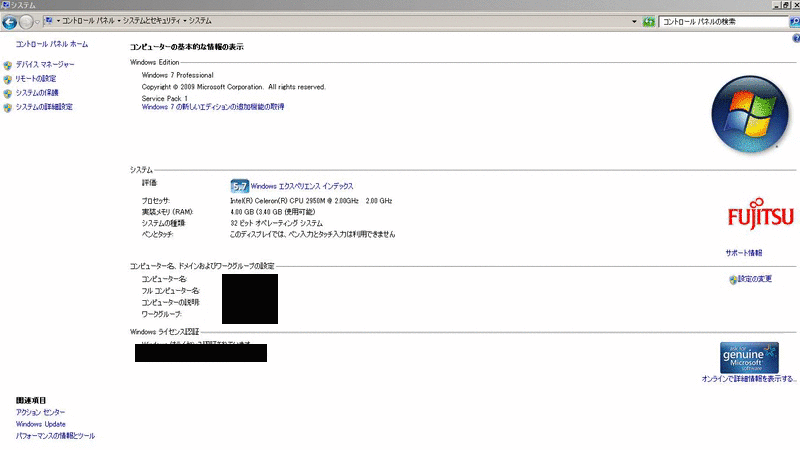Image resolution: width=800 pixels, height=450 pixels.
Task: Open システムの保護 link
Action: pos(37,93)
